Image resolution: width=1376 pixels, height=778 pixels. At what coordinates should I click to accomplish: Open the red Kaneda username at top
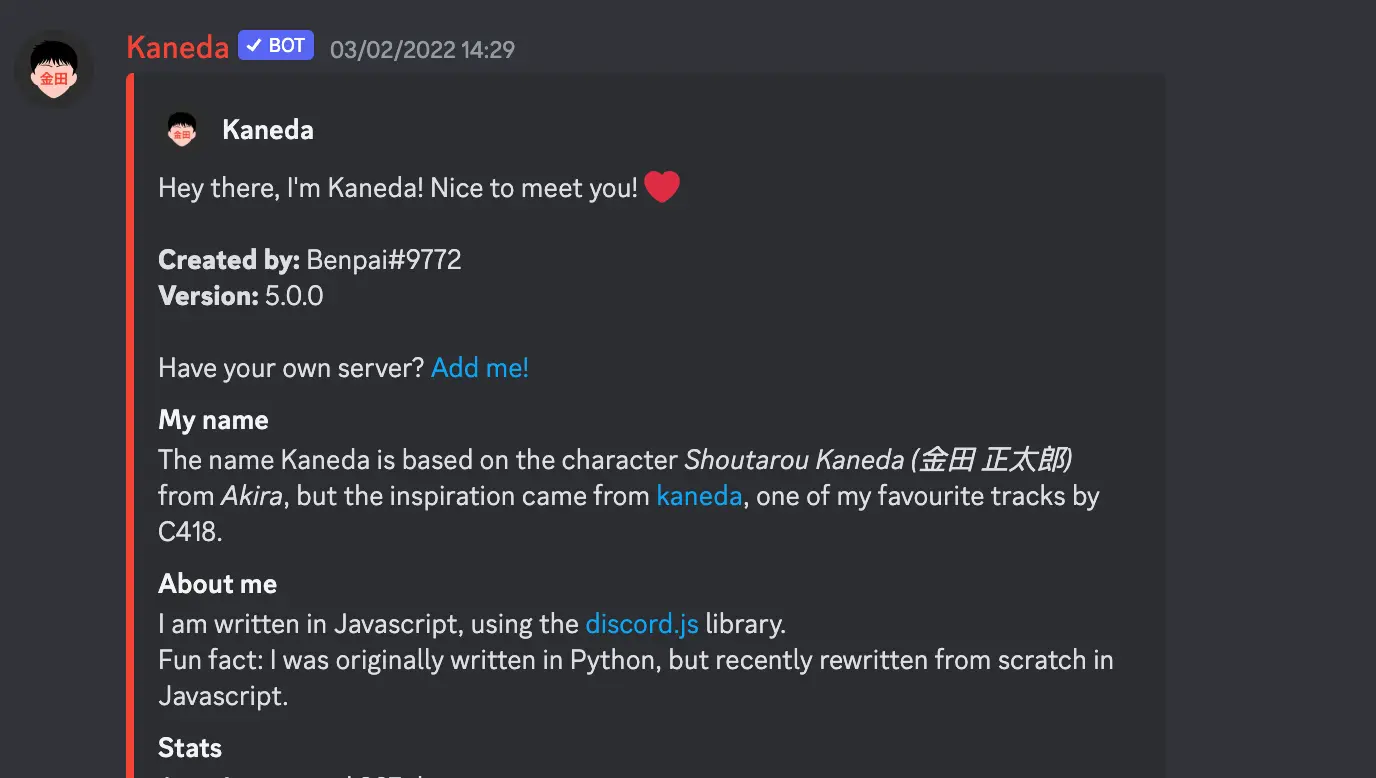tap(178, 47)
